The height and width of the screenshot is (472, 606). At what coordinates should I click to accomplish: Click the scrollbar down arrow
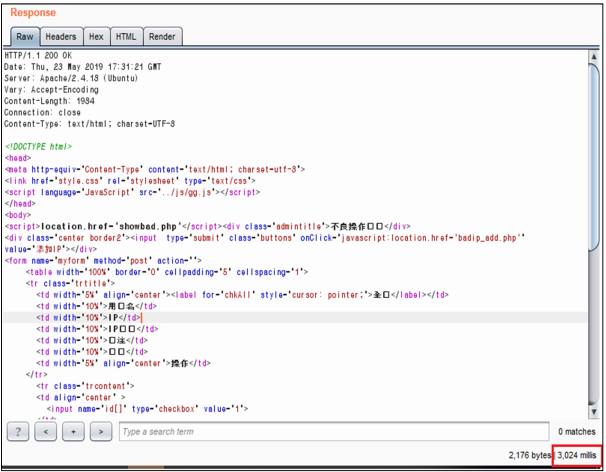point(594,412)
